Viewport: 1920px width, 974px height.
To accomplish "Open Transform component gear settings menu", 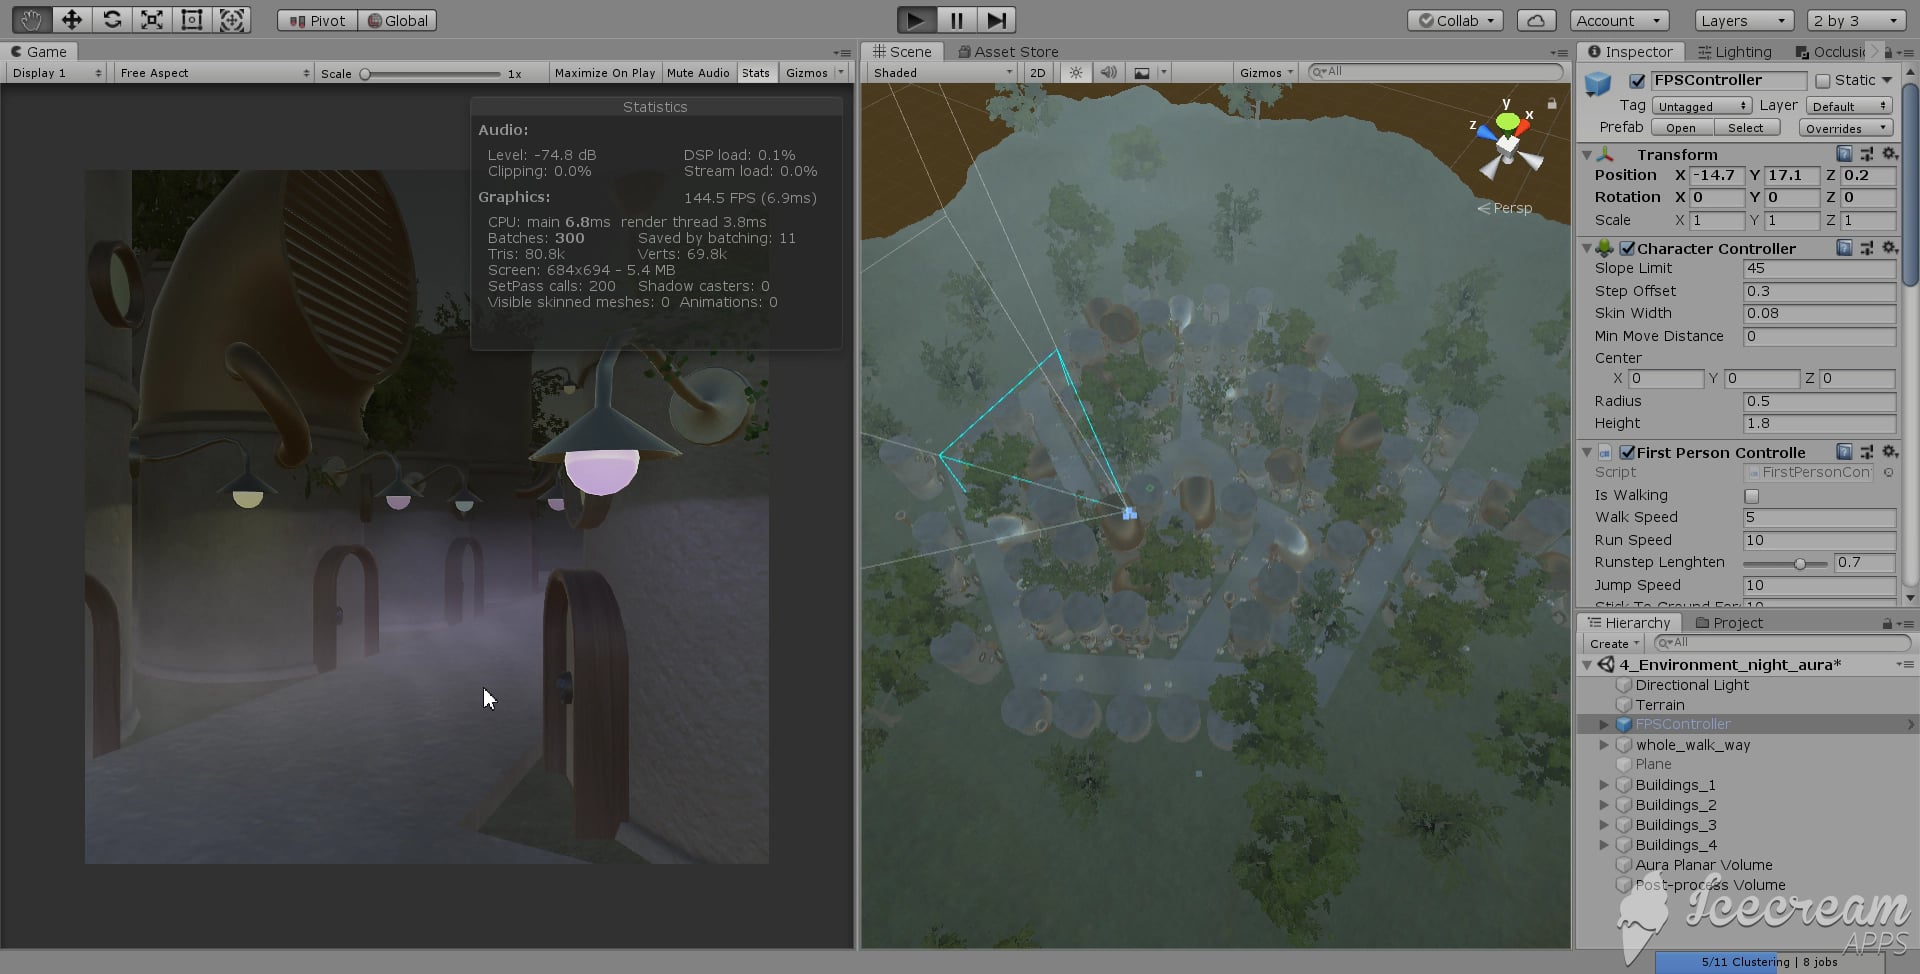I will pos(1890,154).
